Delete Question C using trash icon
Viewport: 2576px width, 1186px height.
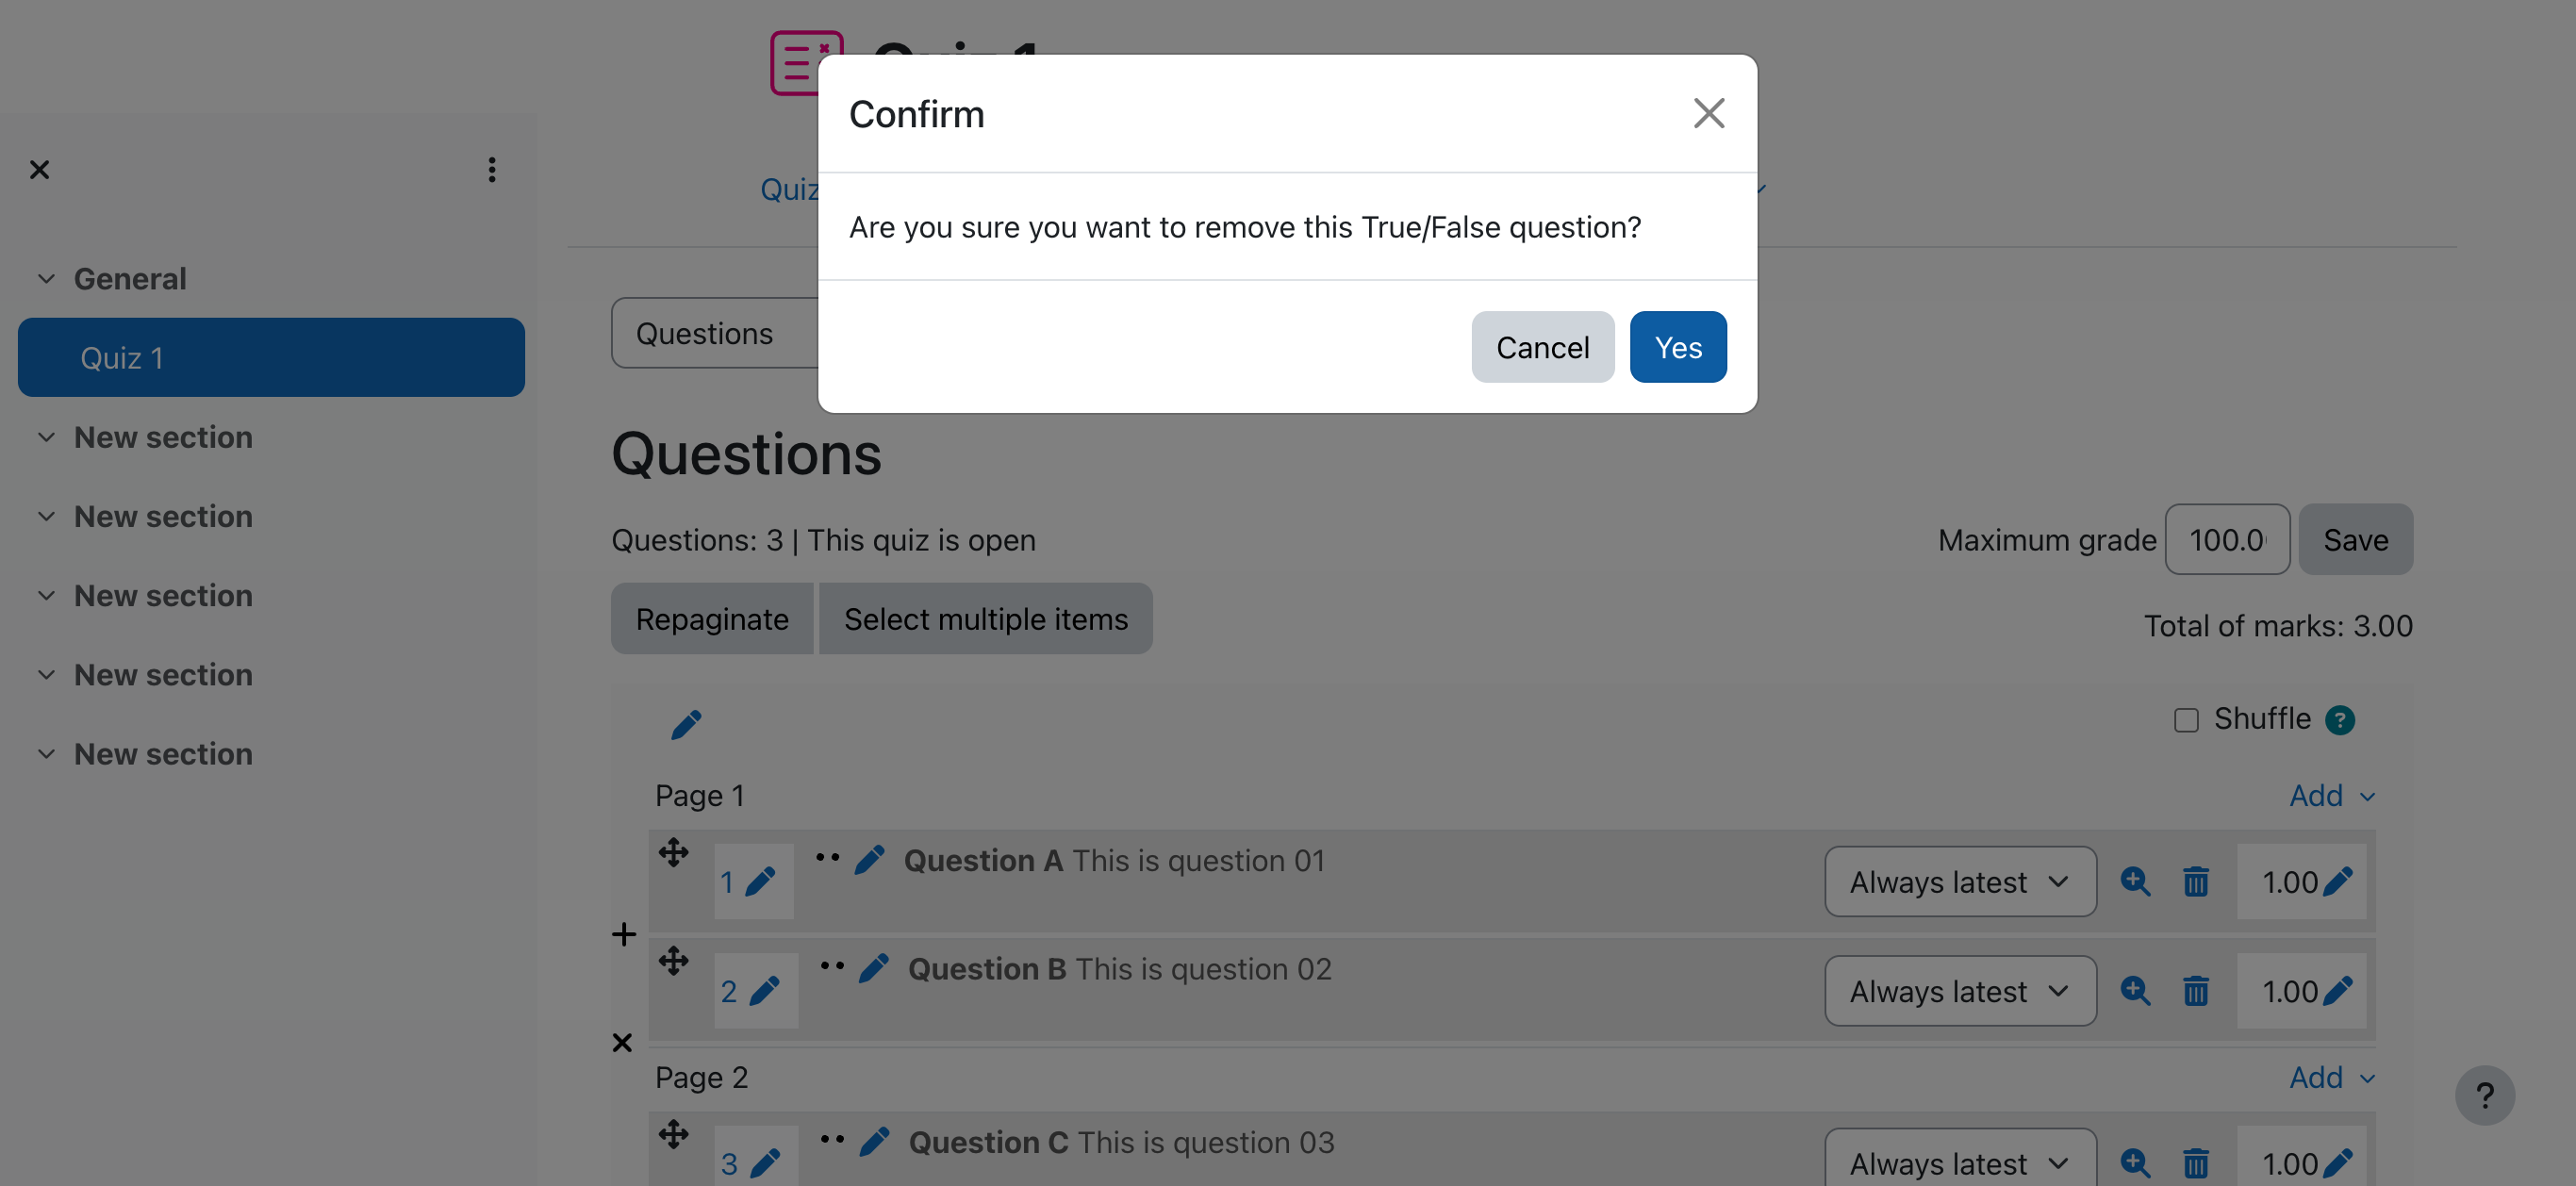click(2195, 1163)
